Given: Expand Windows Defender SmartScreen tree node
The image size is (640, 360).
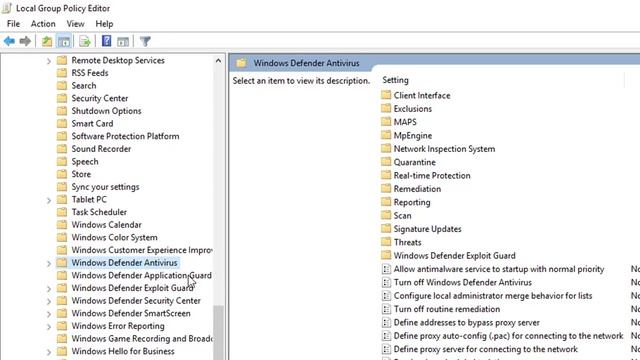Looking at the screenshot, I should click(x=49, y=314).
